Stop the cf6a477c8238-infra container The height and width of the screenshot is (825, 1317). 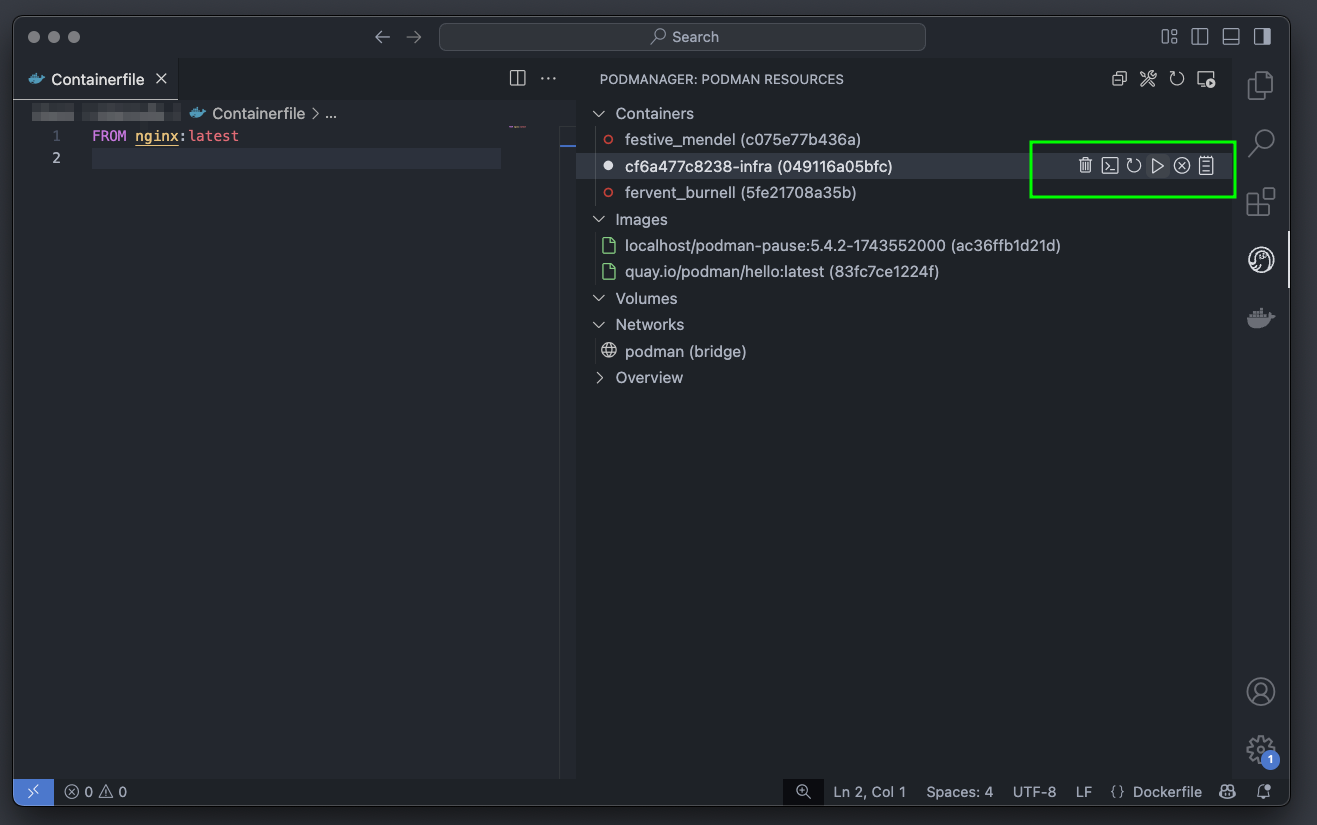pos(1182,166)
